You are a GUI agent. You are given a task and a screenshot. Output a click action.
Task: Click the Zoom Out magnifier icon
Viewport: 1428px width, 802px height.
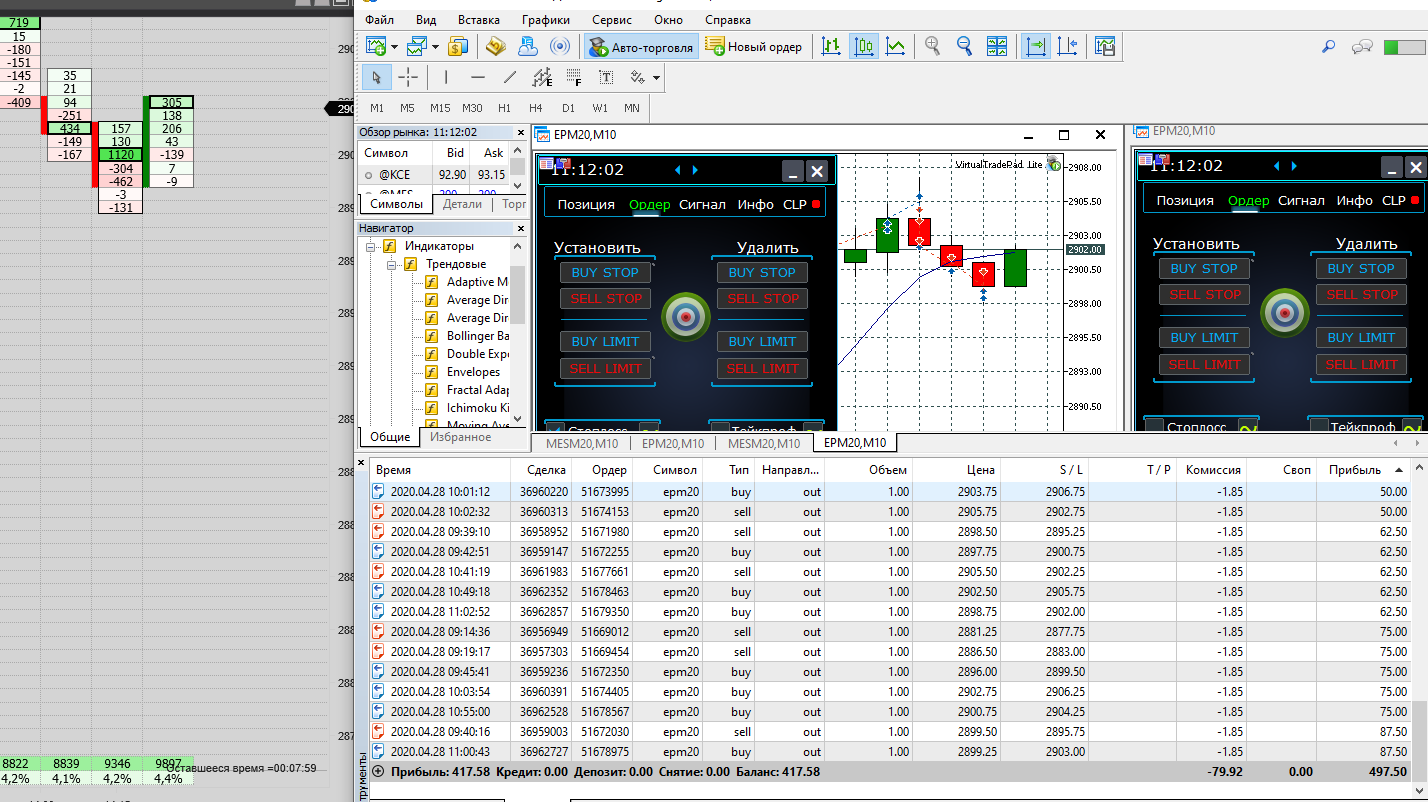point(964,46)
